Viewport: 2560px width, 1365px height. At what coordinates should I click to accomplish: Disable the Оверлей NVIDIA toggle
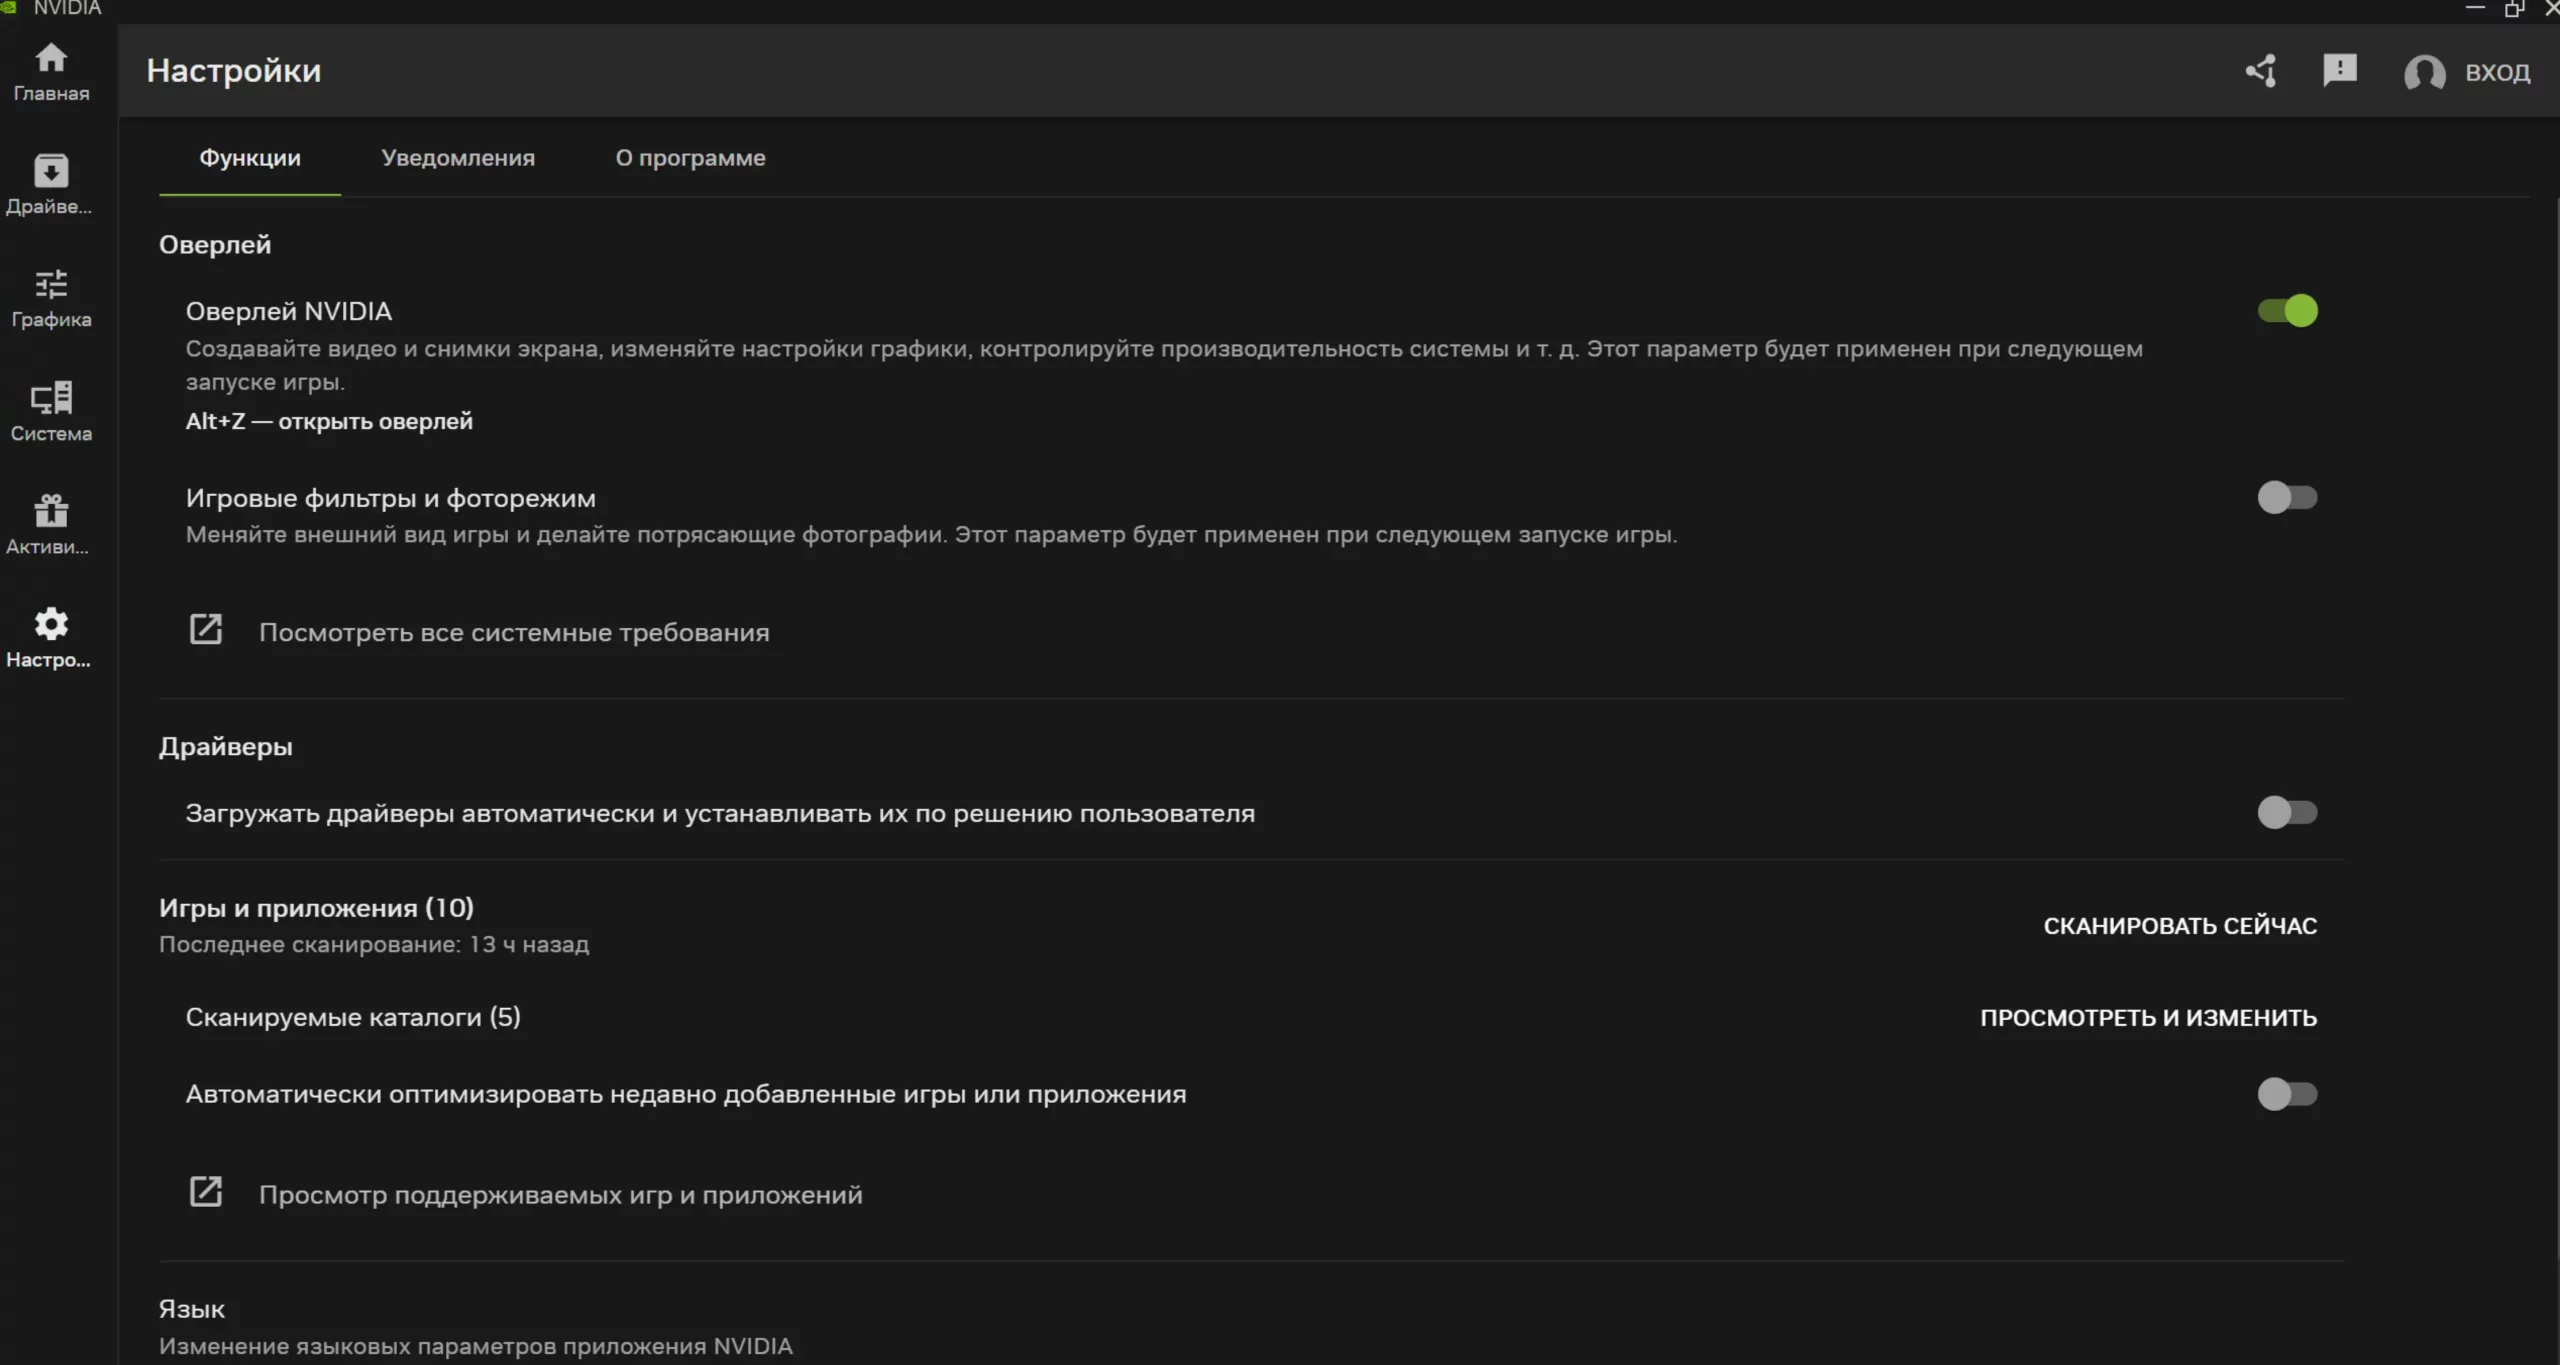coord(2287,311)
